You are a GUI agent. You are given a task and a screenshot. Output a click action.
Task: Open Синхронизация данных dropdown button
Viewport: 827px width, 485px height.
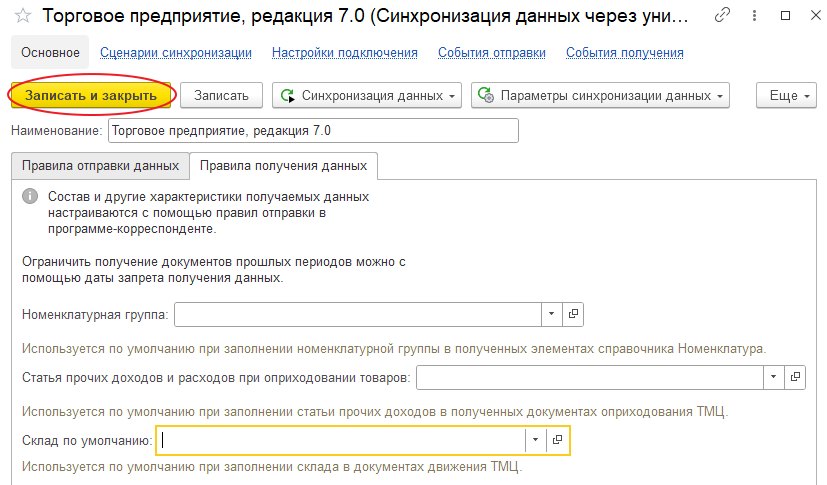click(367, 95)
